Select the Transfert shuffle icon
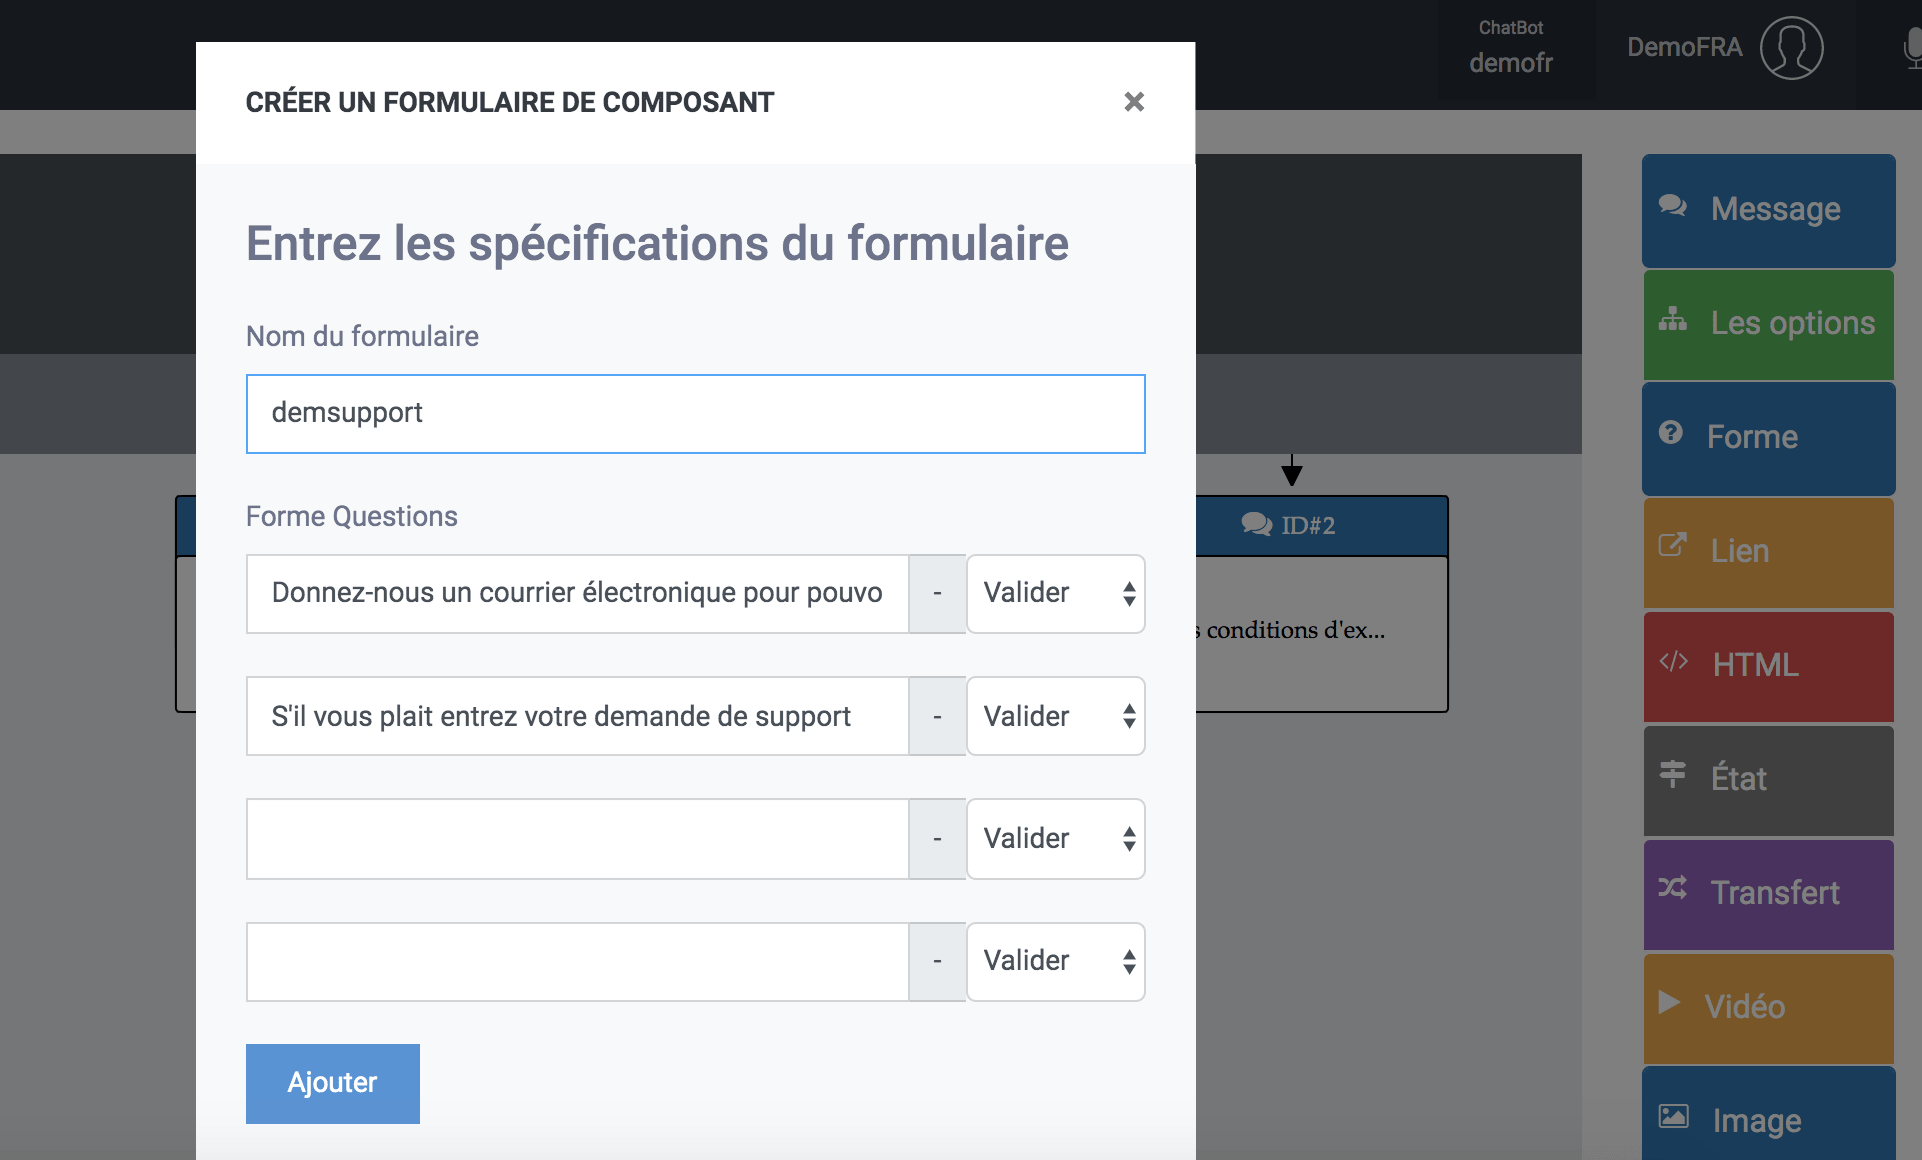The image size is (1922, 1160). [x=1672, y=888]
